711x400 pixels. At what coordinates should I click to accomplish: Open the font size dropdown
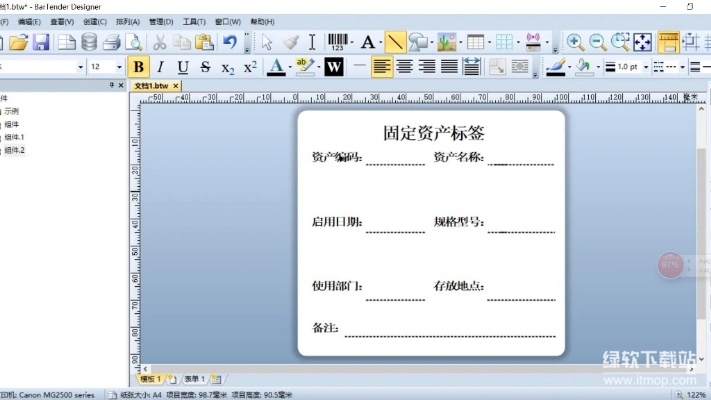(x=120, y=67)
